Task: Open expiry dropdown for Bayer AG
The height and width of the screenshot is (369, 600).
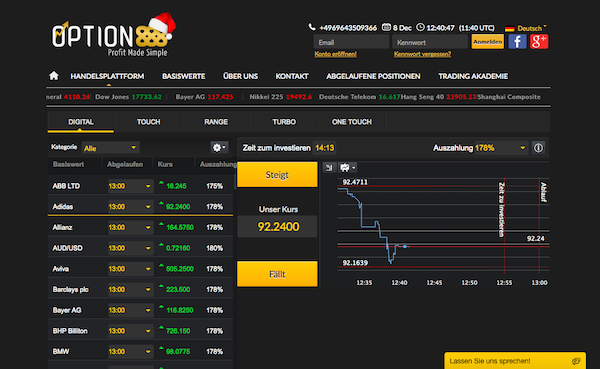Action: pyautogui.click(x=130, y=310)
